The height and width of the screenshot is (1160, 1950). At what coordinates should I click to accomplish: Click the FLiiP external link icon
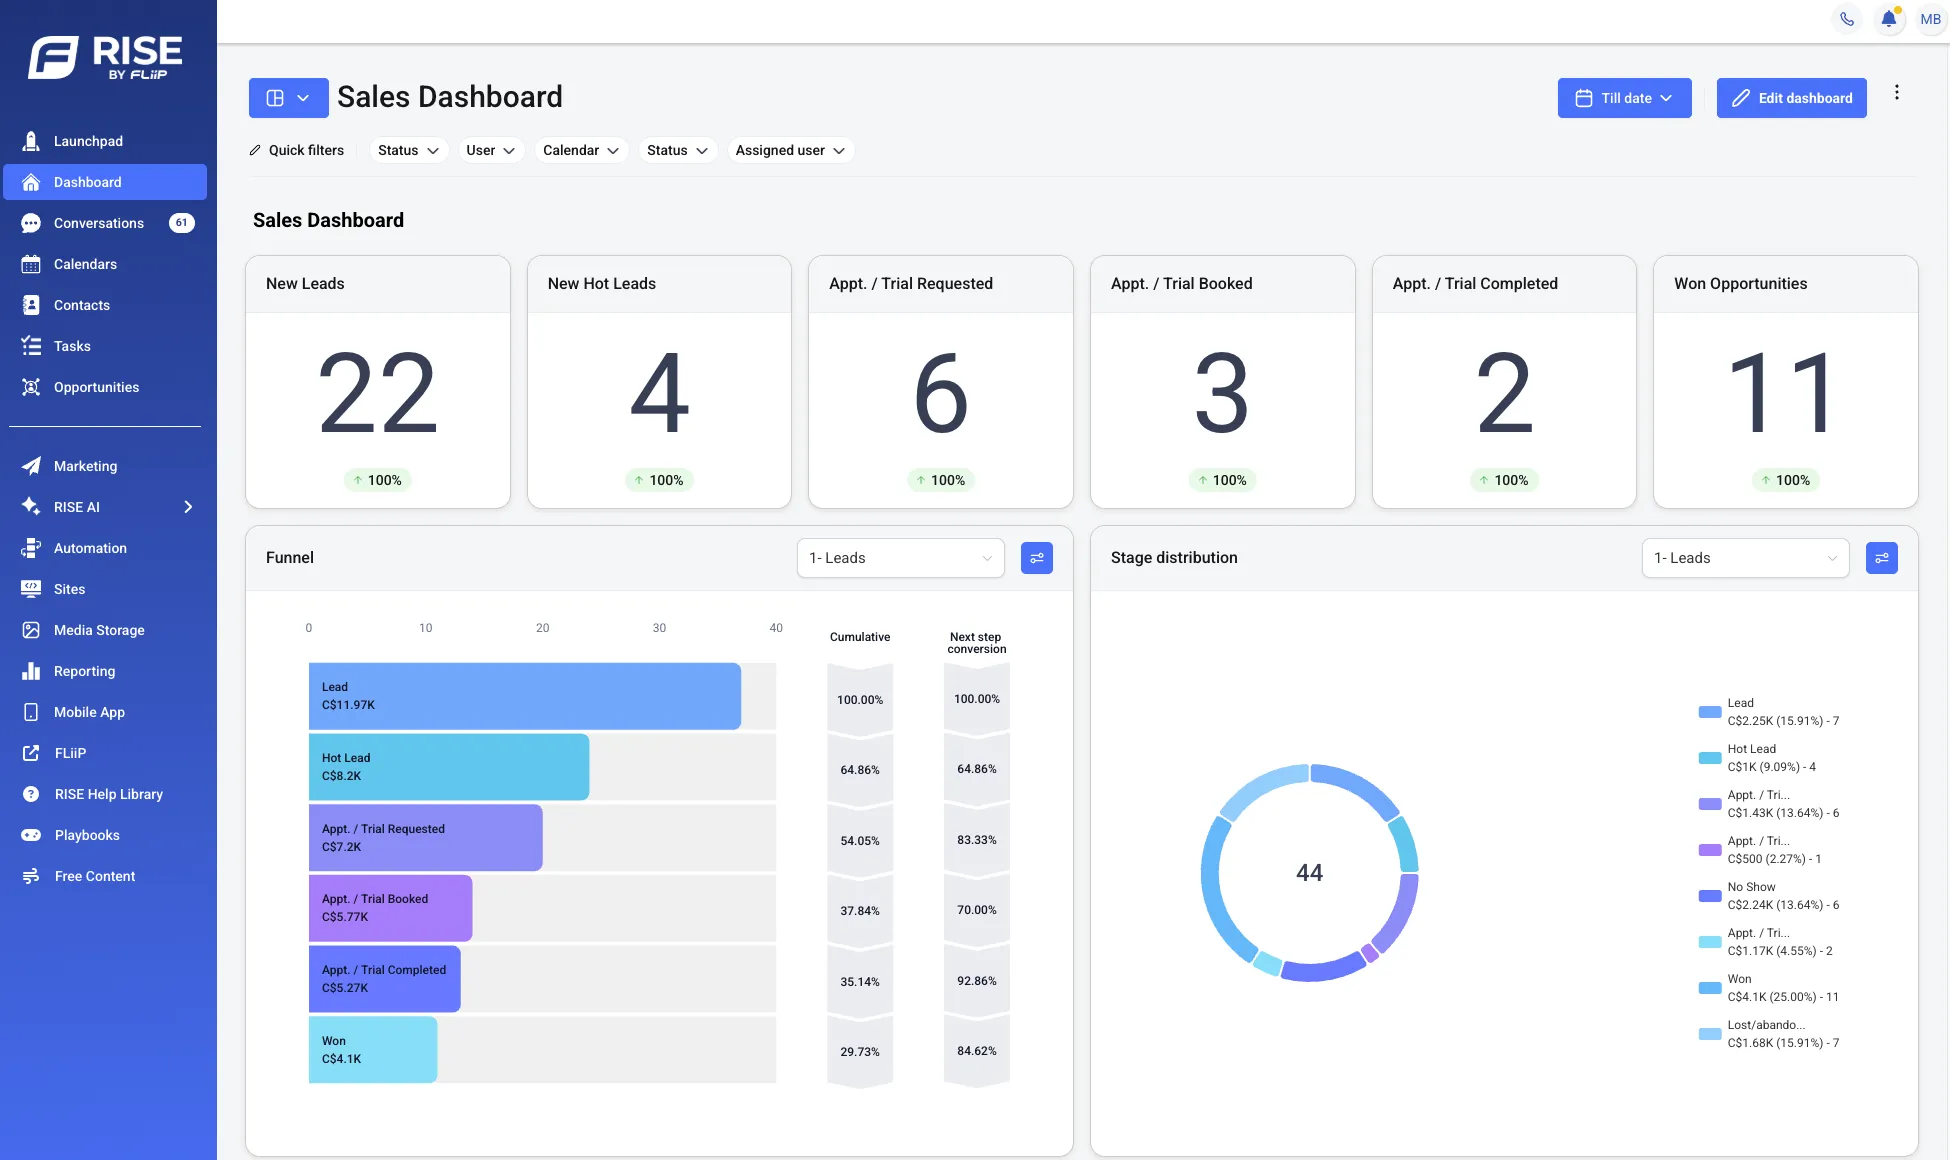(x=31, y=753)
